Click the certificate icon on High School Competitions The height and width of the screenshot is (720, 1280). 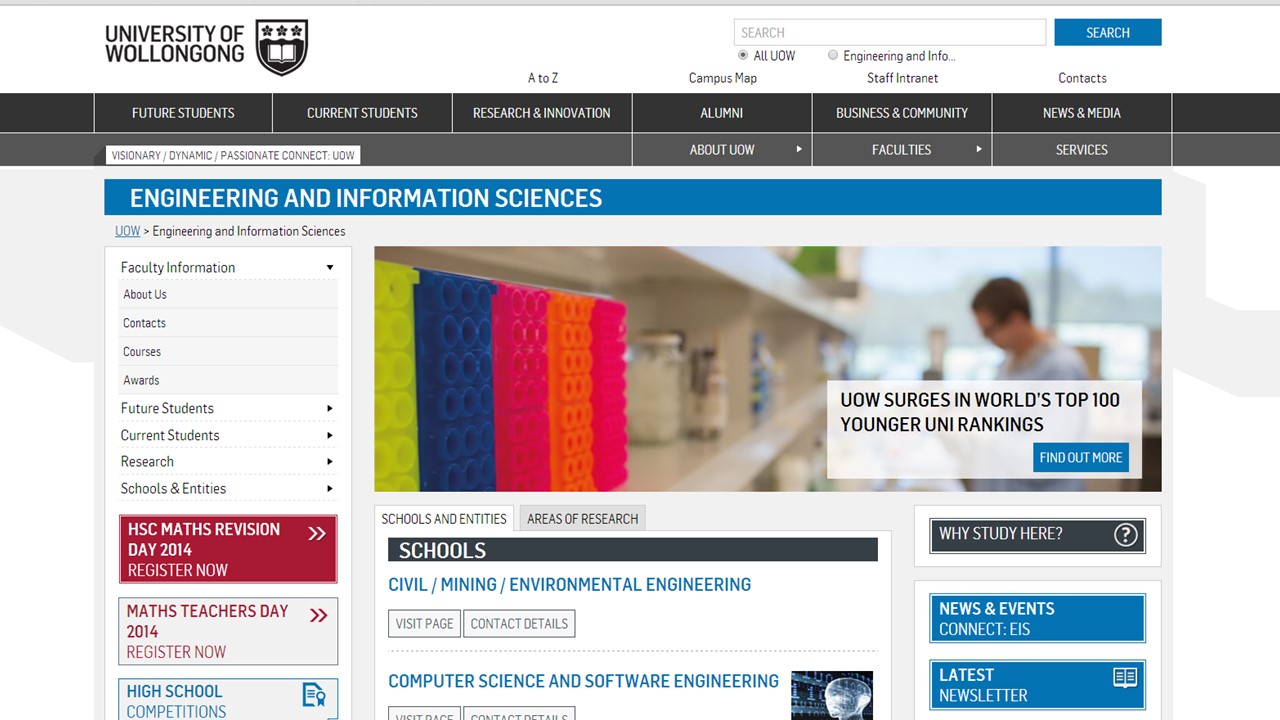[314, 694]
